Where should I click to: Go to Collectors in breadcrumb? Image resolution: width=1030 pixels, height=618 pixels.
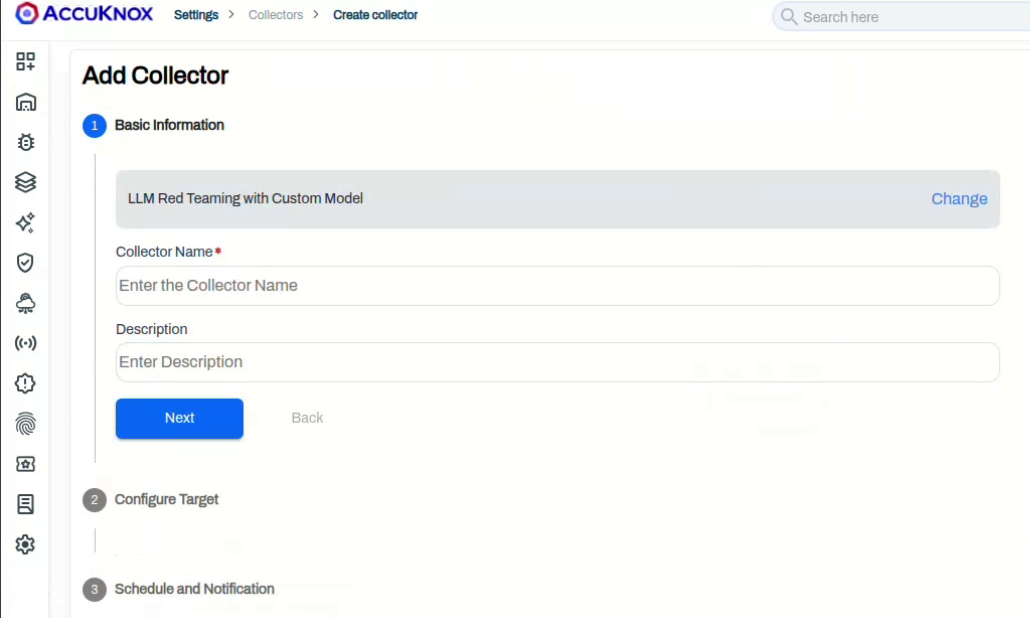275,14
